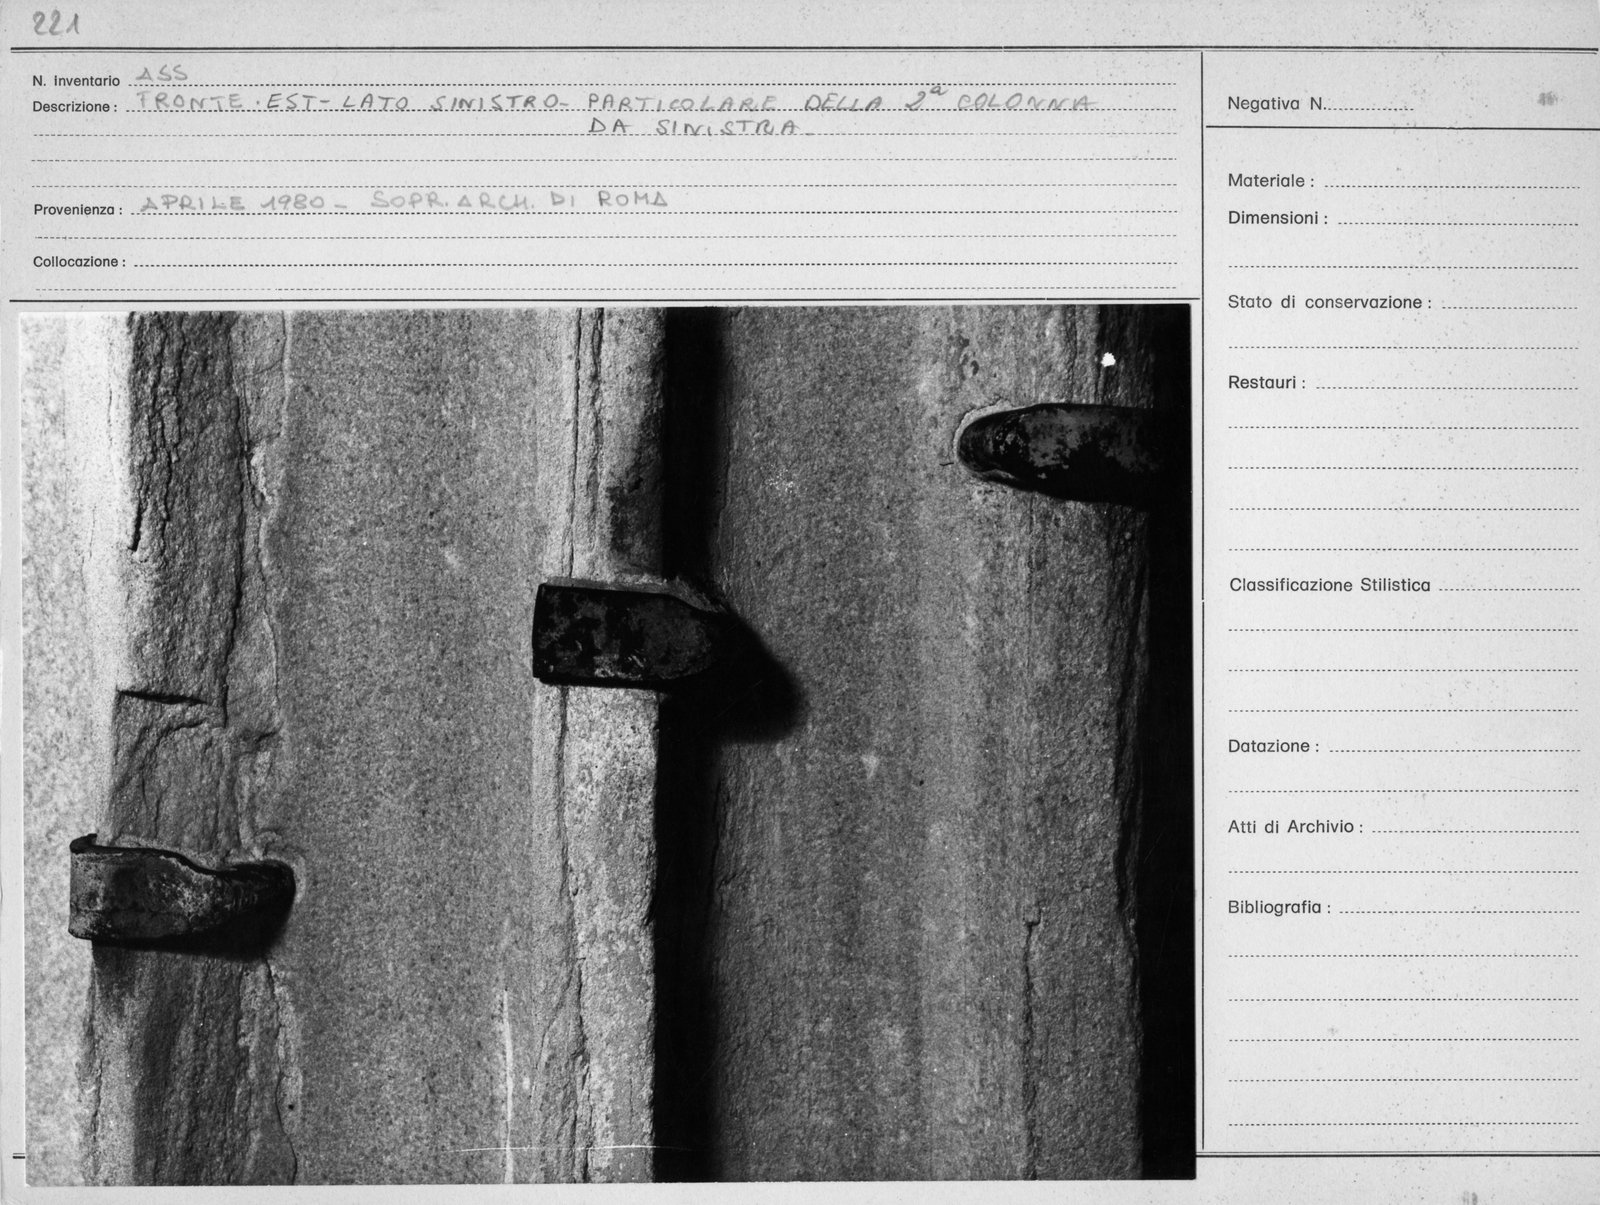Click the 'Negativa N.' label
Viewport: 1600px width, 1205px height.
(1277, 103)
